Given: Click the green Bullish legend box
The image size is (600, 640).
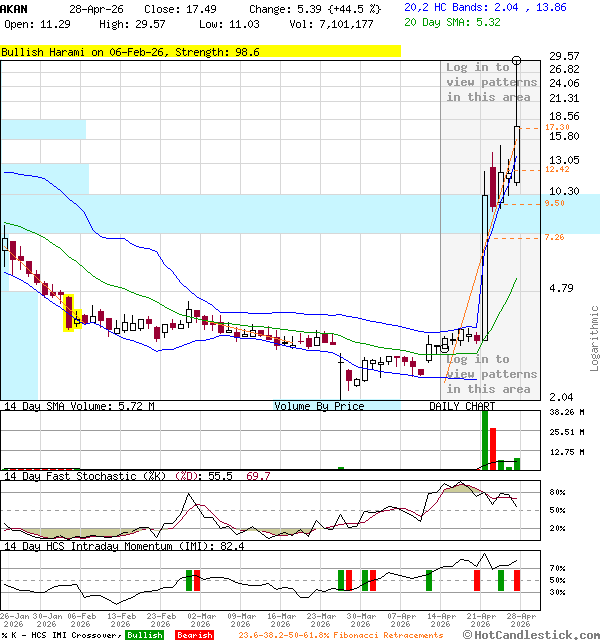Looking at the screenshot, I should pos(145,635).
